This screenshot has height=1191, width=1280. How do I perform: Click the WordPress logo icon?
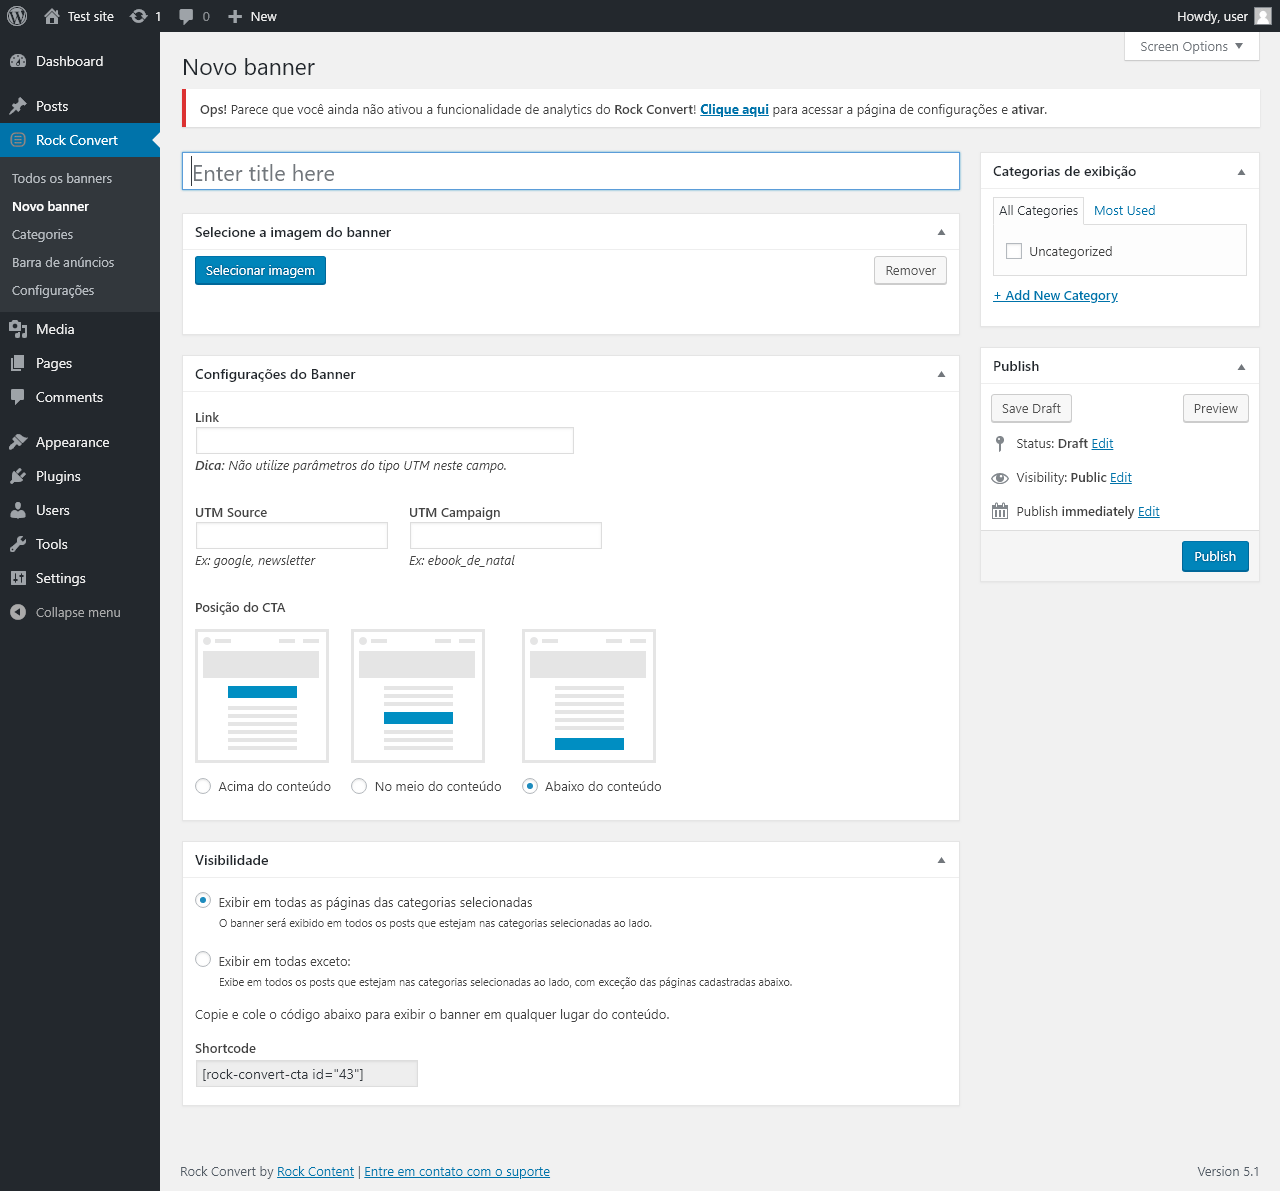[17, 16]
